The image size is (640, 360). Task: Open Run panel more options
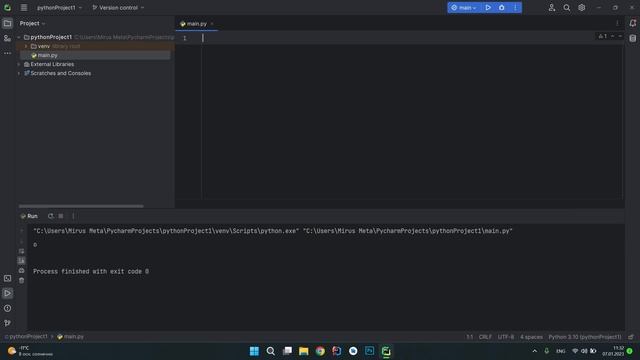point(73,216)
